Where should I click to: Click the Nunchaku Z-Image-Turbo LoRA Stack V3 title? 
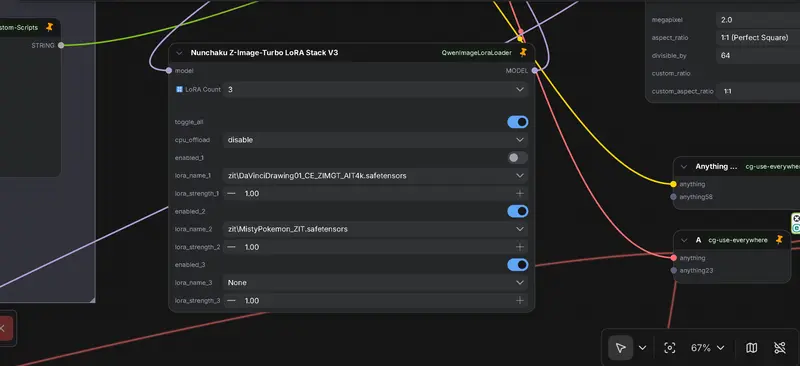click(x=264, y=53)
